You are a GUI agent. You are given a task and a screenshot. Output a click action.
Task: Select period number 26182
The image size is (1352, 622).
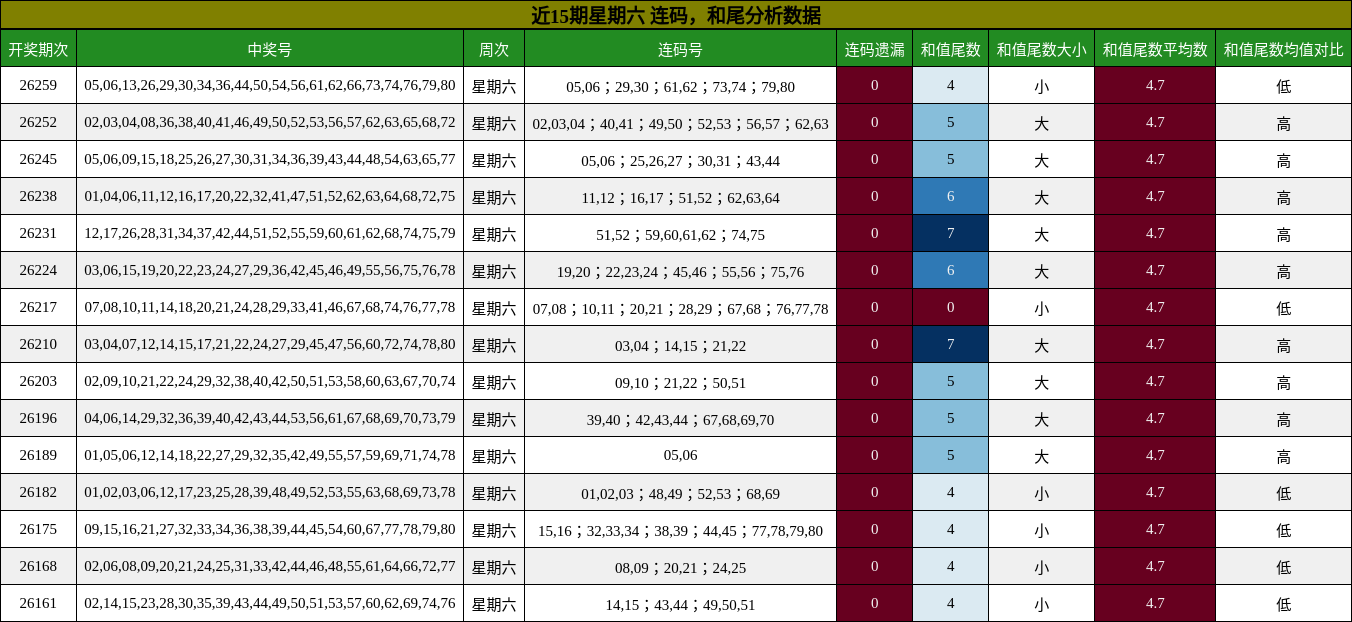pos(38,492)
